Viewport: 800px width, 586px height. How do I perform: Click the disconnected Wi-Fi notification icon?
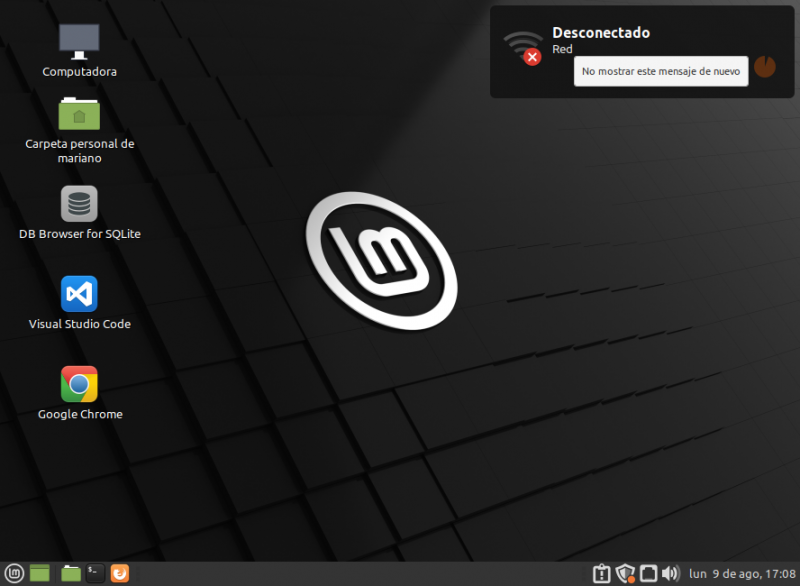[x=523, y=48]
